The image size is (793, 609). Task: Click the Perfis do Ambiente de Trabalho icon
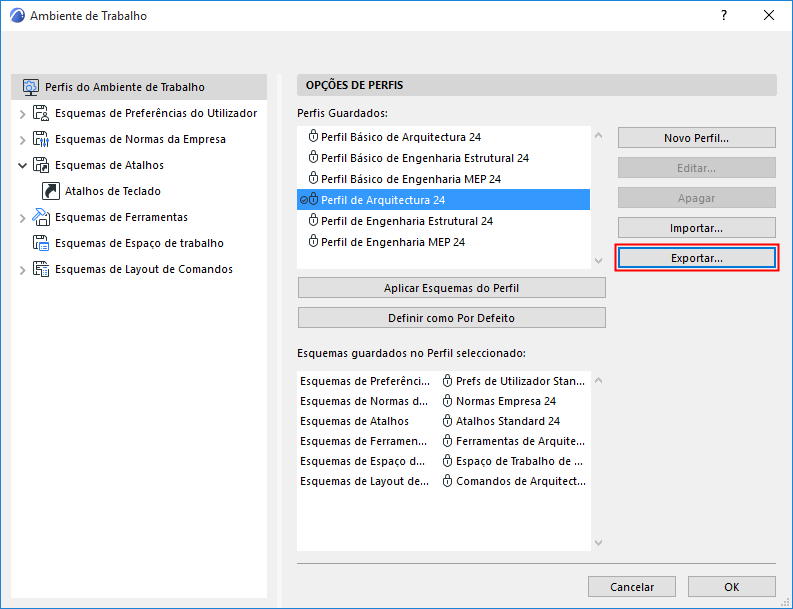click(x=30, y=87)
